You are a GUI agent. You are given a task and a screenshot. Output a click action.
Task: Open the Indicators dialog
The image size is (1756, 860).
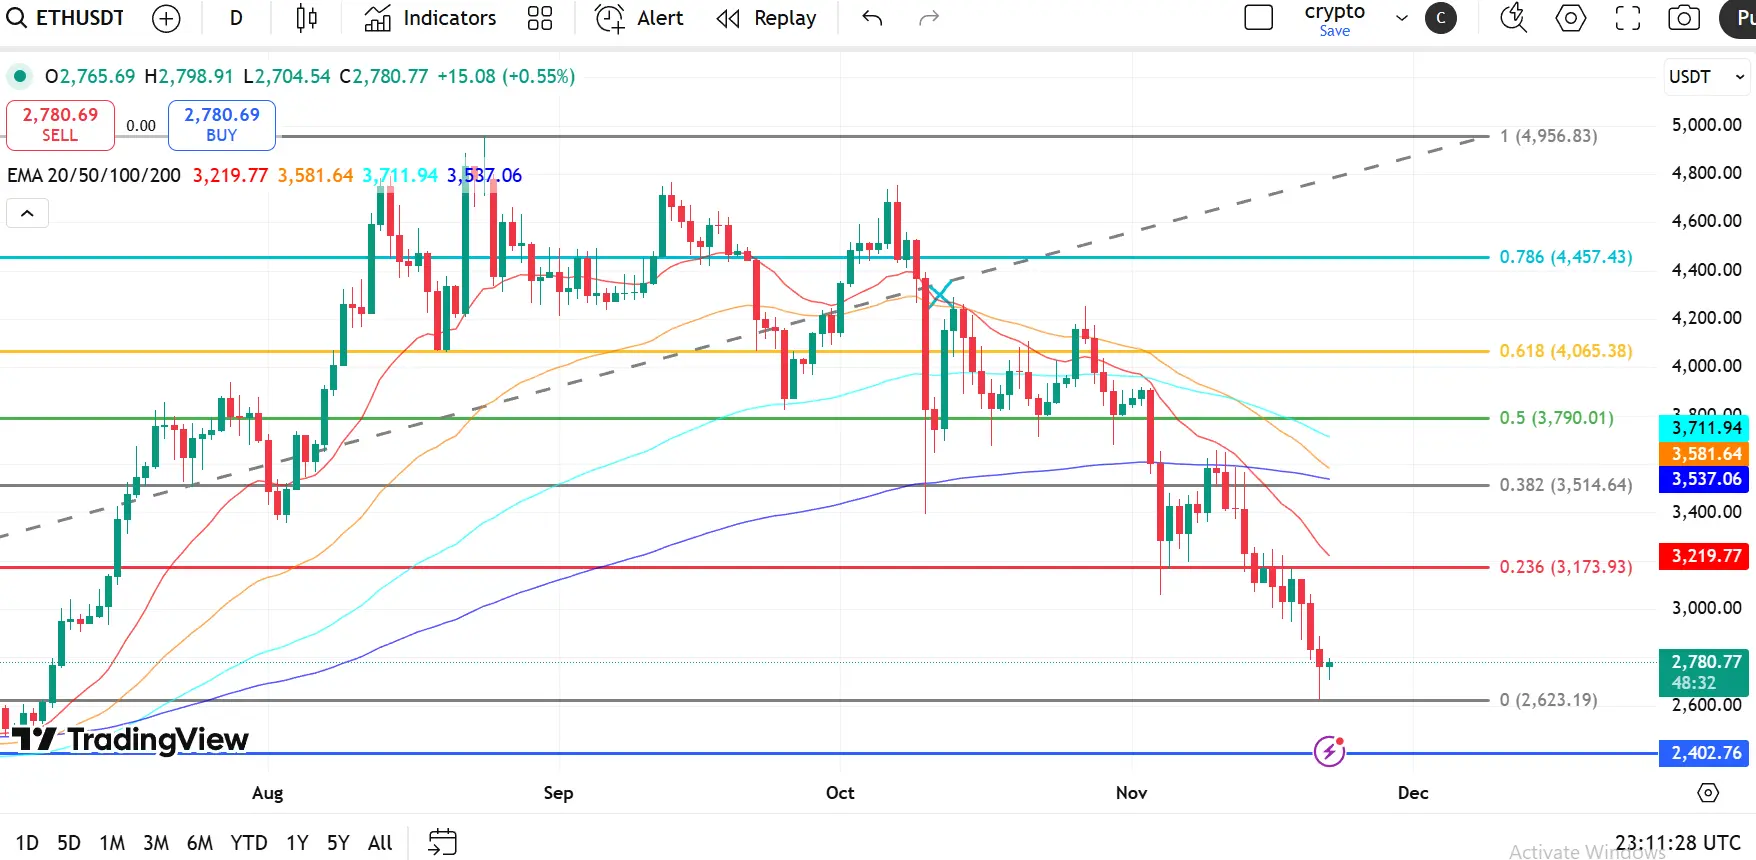[x=430, y=18]
